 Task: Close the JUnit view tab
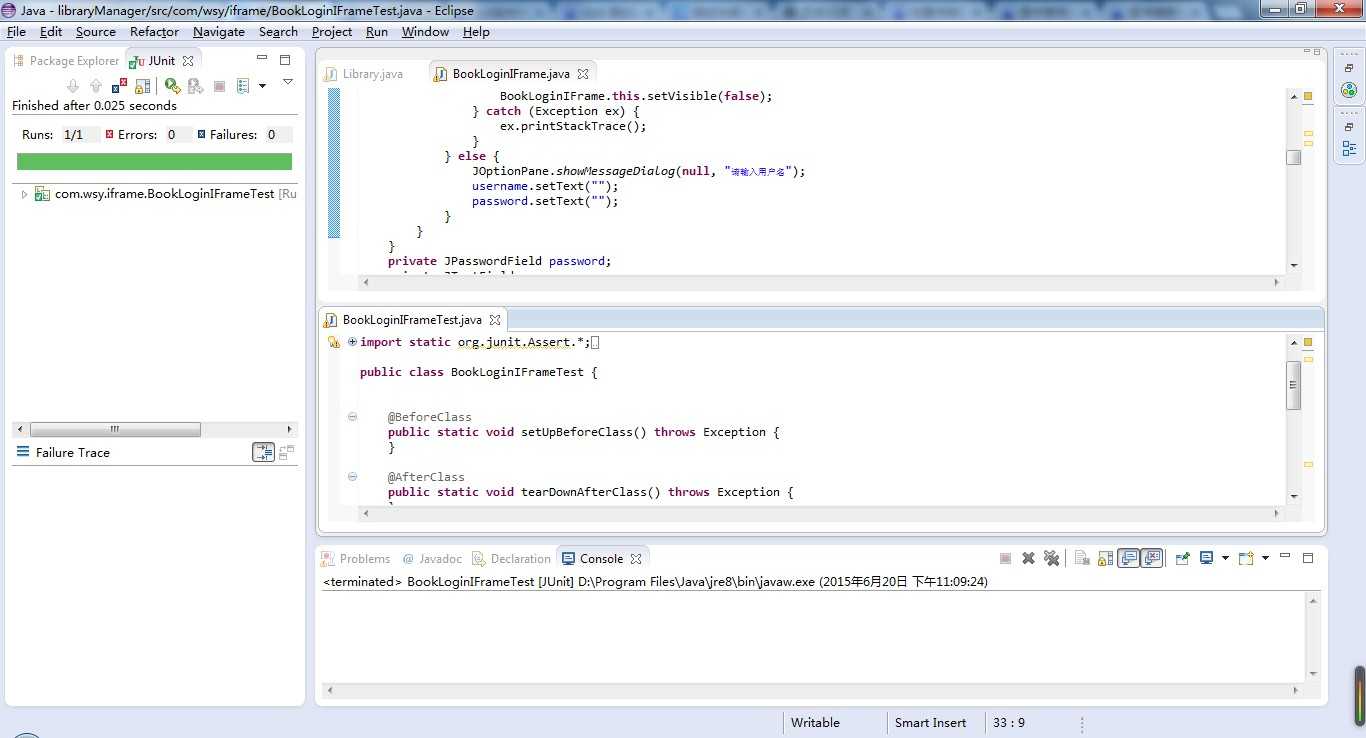click(x=187, y=60)
